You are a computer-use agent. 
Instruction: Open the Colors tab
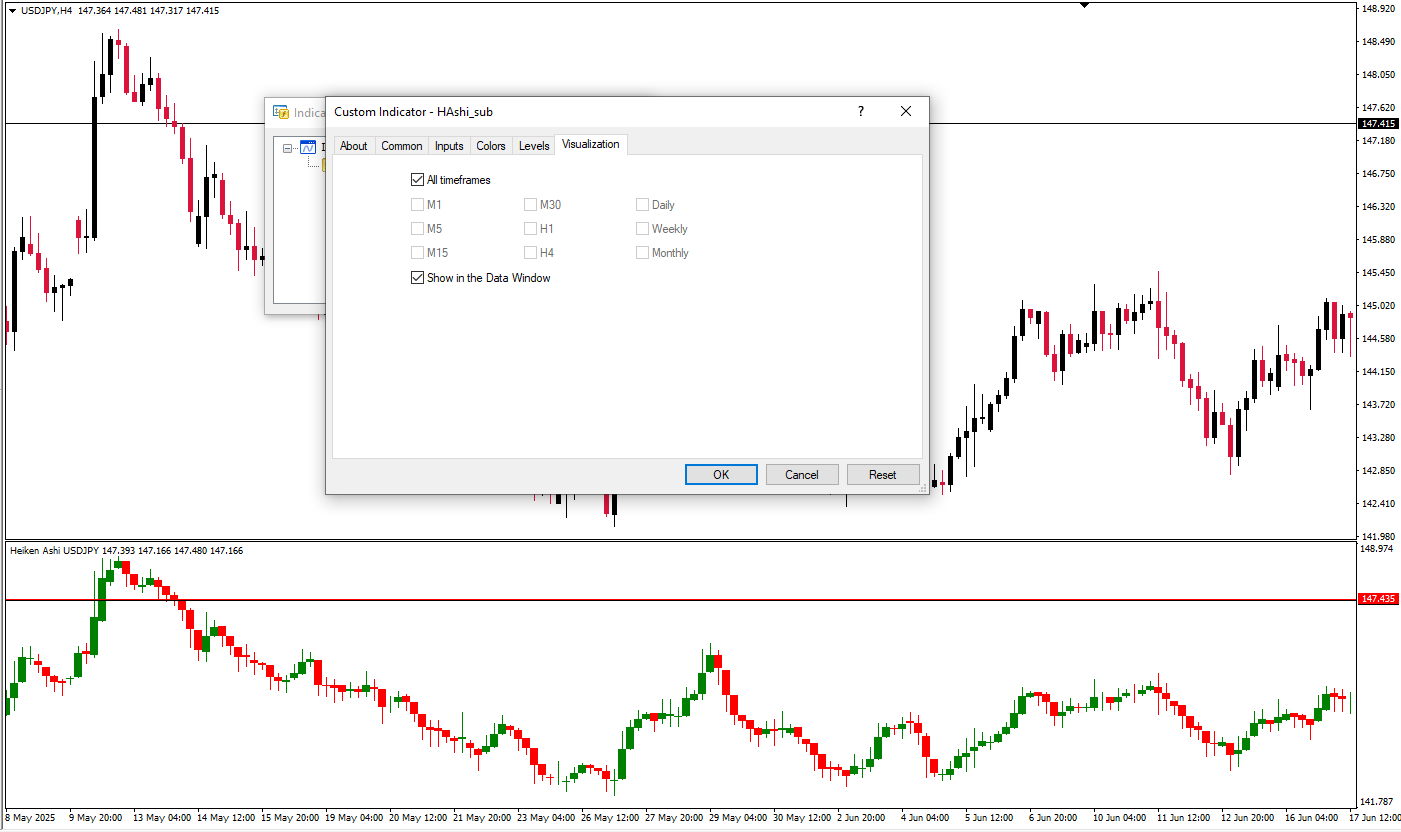coord(490,146)
